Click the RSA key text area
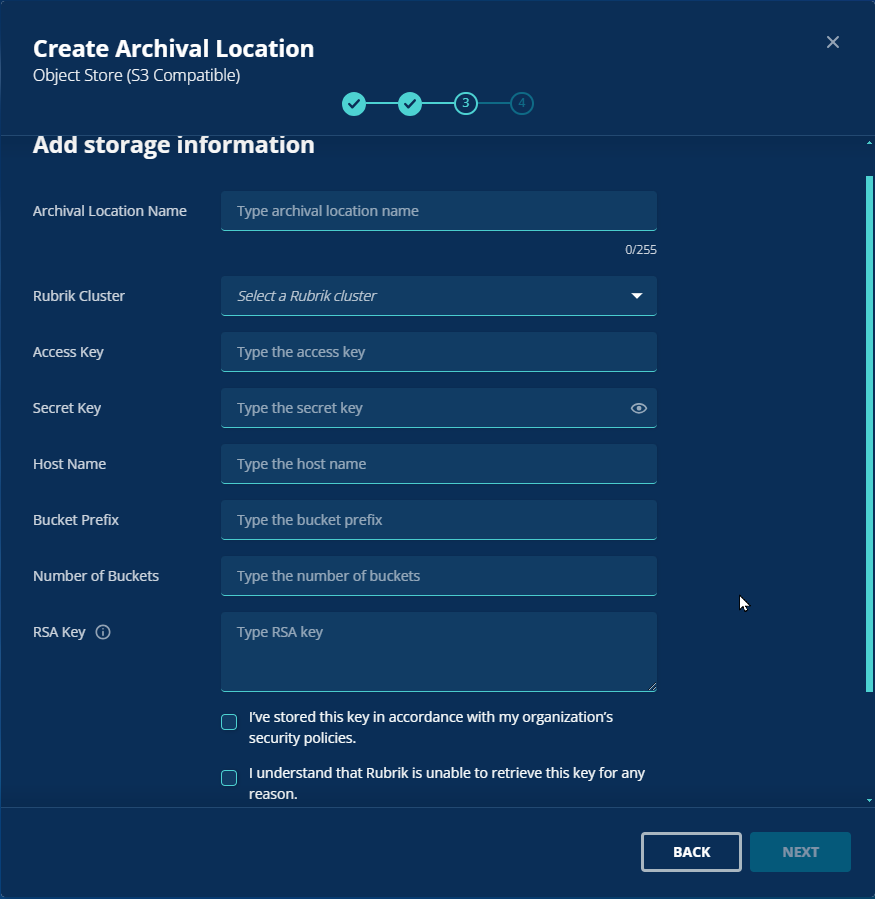875x899 pixels. point(439,652)
